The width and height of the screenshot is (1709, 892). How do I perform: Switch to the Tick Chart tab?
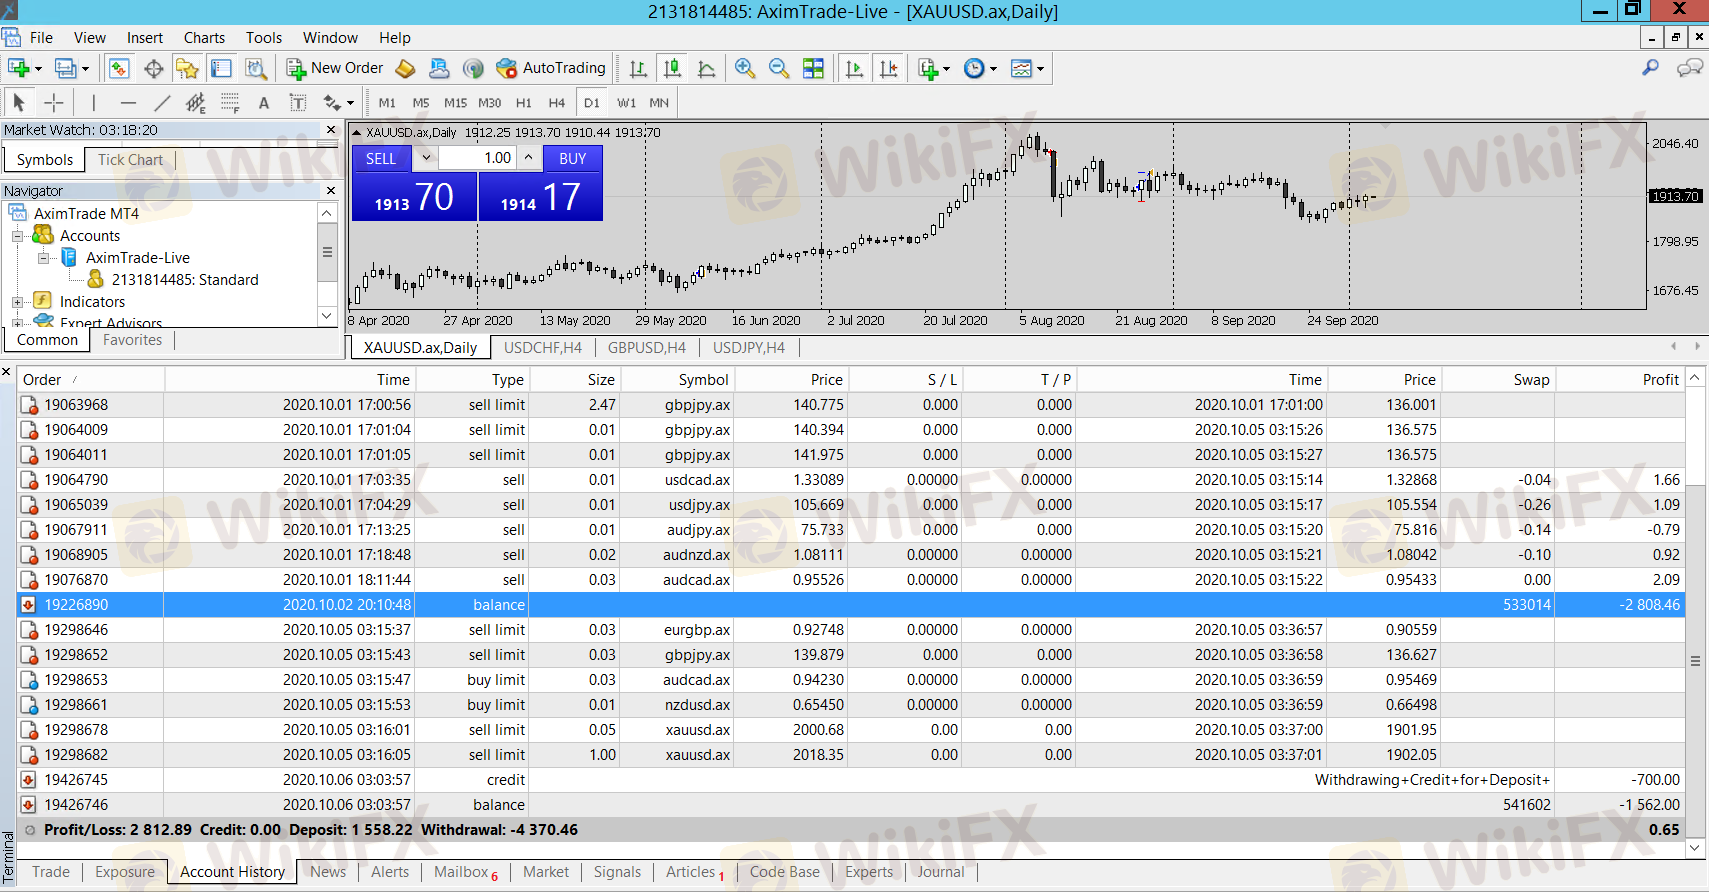(130, 160)
